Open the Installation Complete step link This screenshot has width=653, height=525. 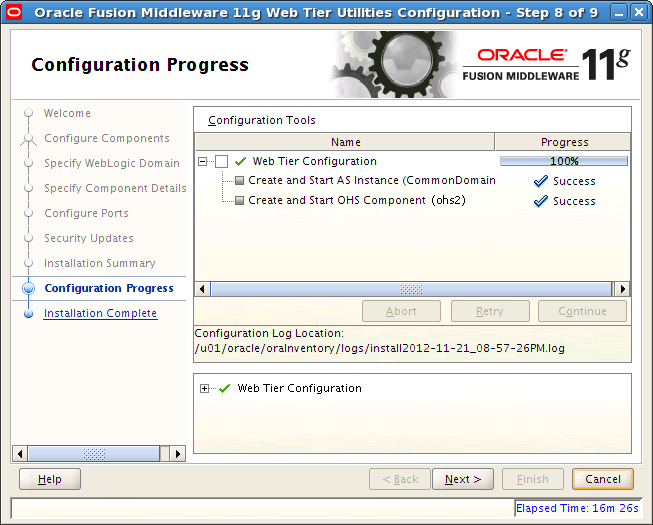(x=100, y=313)
